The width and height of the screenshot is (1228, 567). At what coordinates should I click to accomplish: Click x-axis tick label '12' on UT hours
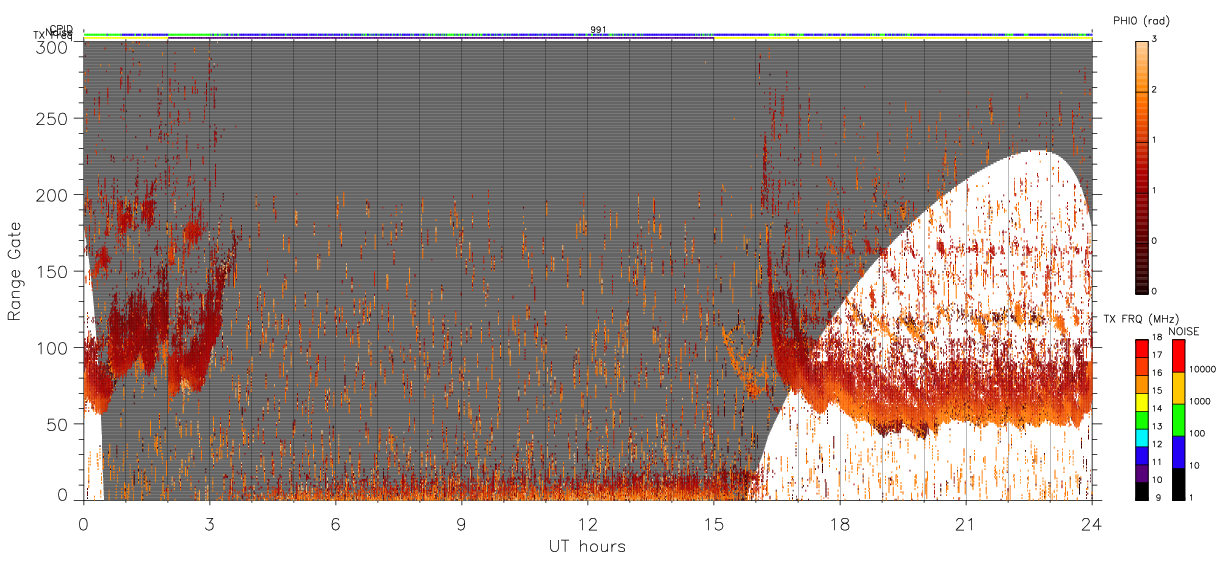click(x=587, y=523)
